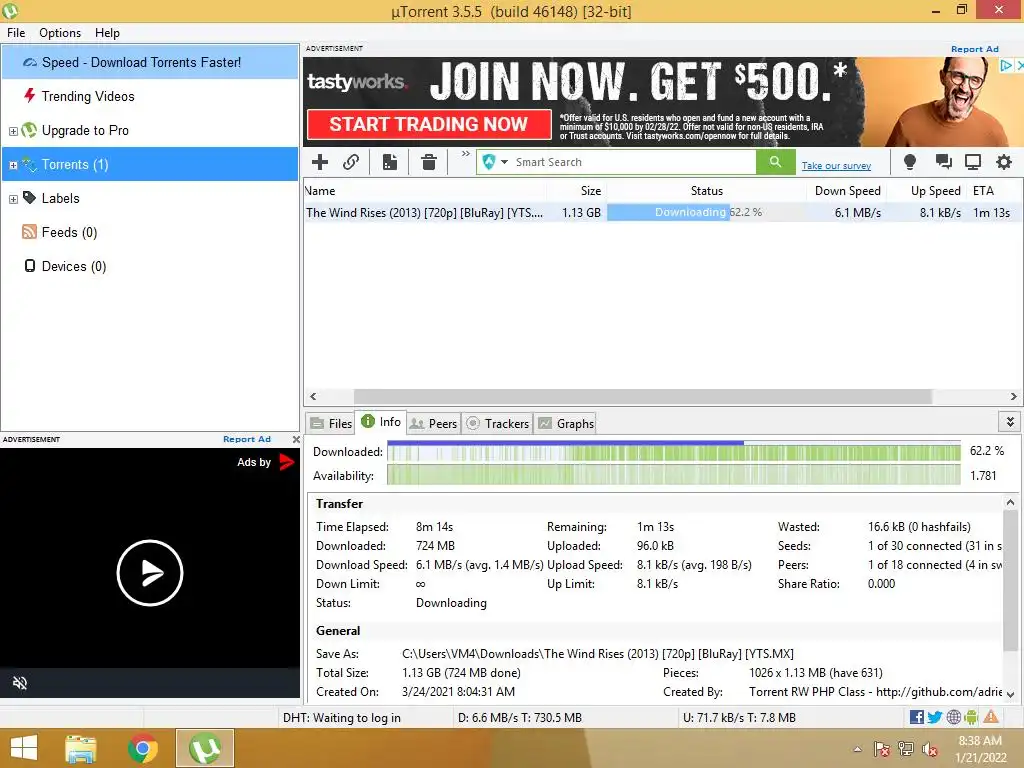Click Report Ad above top banner
1024x768 pixels.
click(x=974, y=49)
